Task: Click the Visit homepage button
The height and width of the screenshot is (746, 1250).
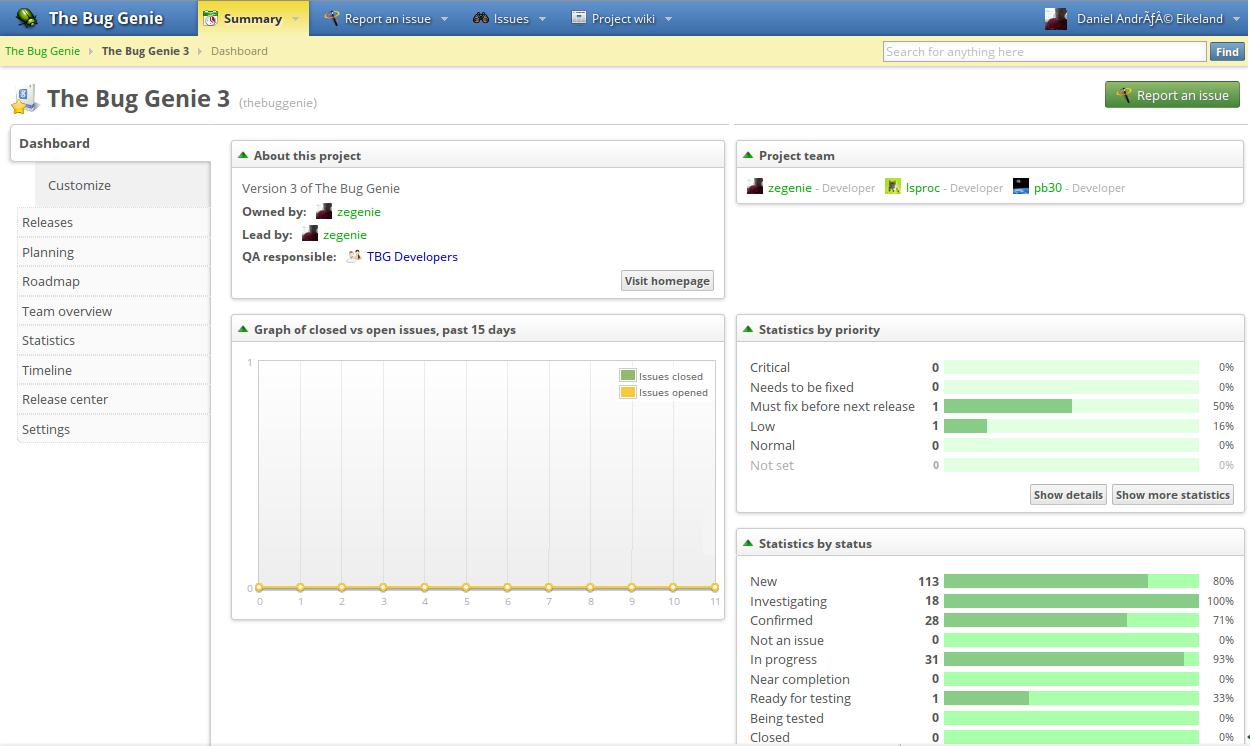Action: click(x=667, y=281)
